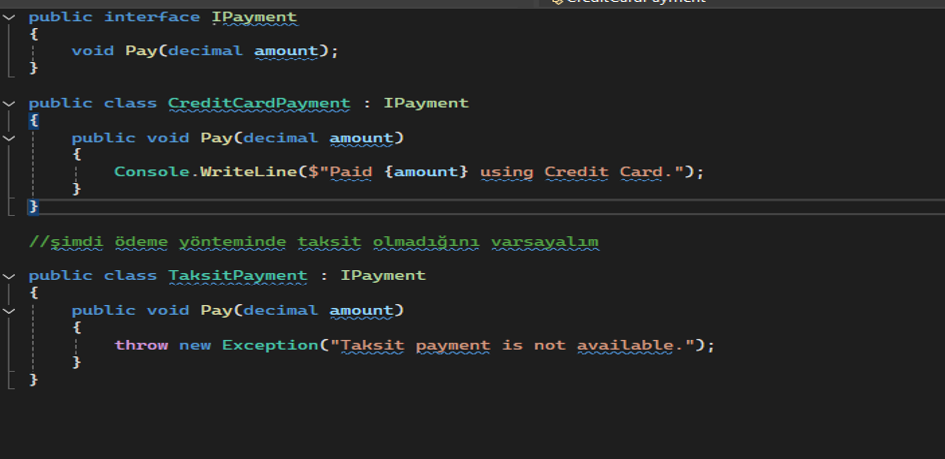The height and width of the screenshot is (459, 945).
Task: Click the green Turkish comment line
Action: (x=314, y=242)
